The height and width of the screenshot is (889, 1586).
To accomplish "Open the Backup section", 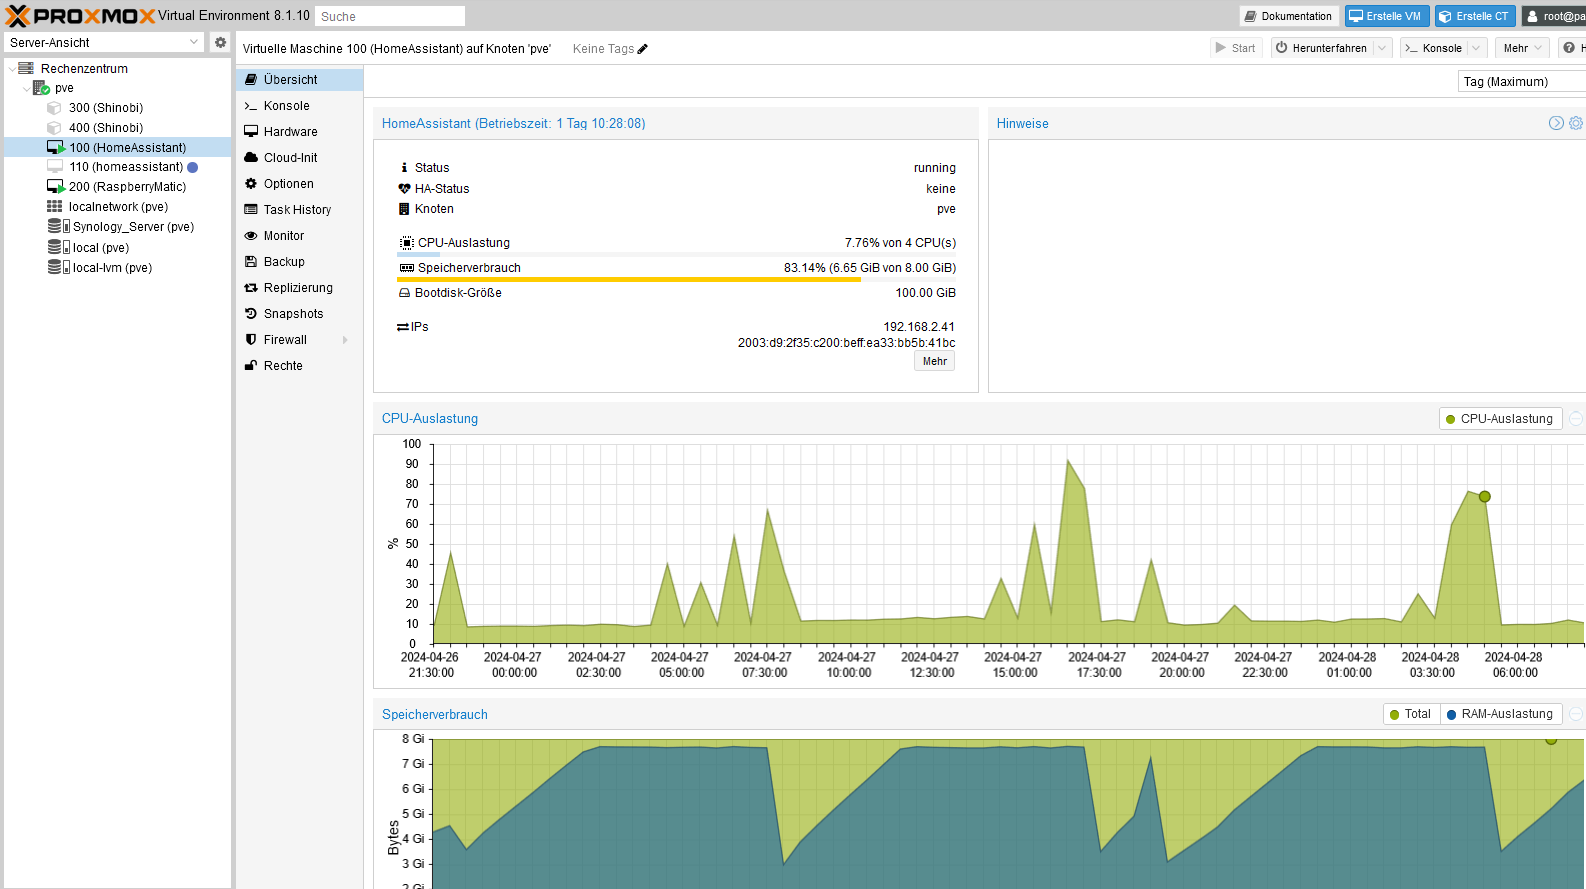I will [300, 262].
